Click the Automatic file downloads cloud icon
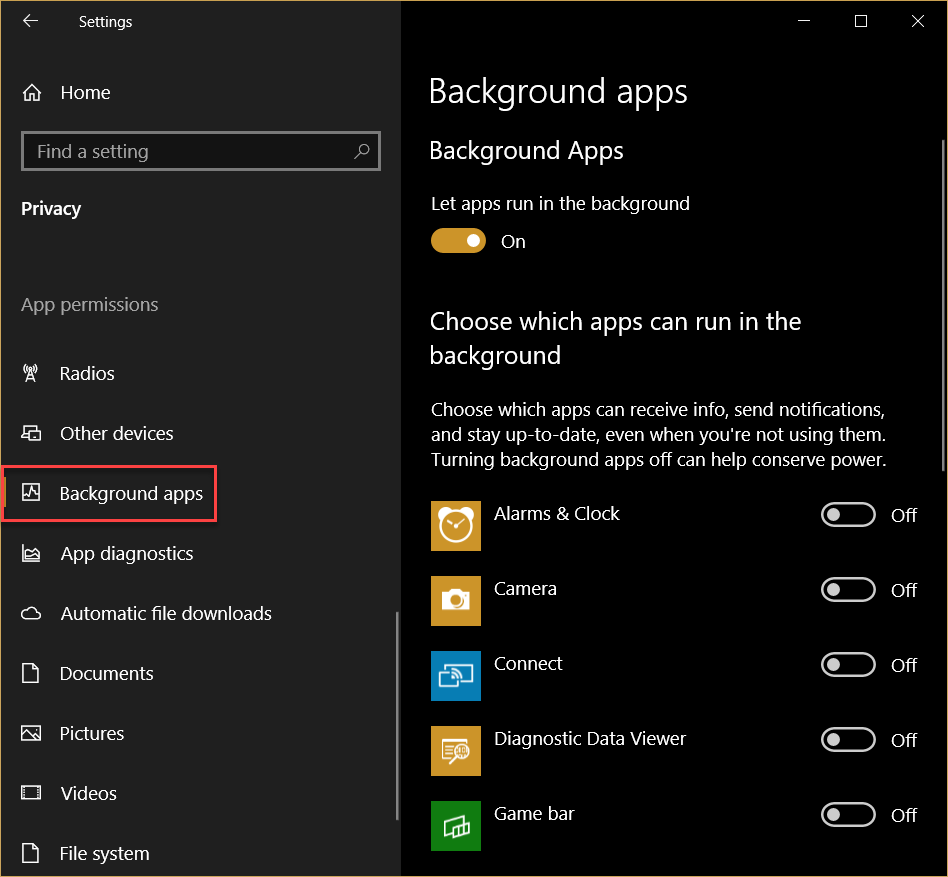948x877 pixels. tap(31, 613)
